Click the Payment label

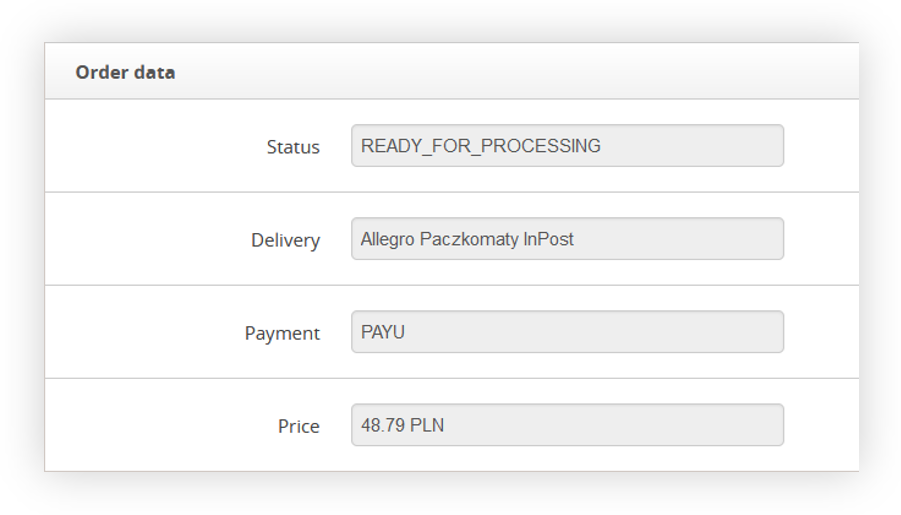tap(282, 333)
